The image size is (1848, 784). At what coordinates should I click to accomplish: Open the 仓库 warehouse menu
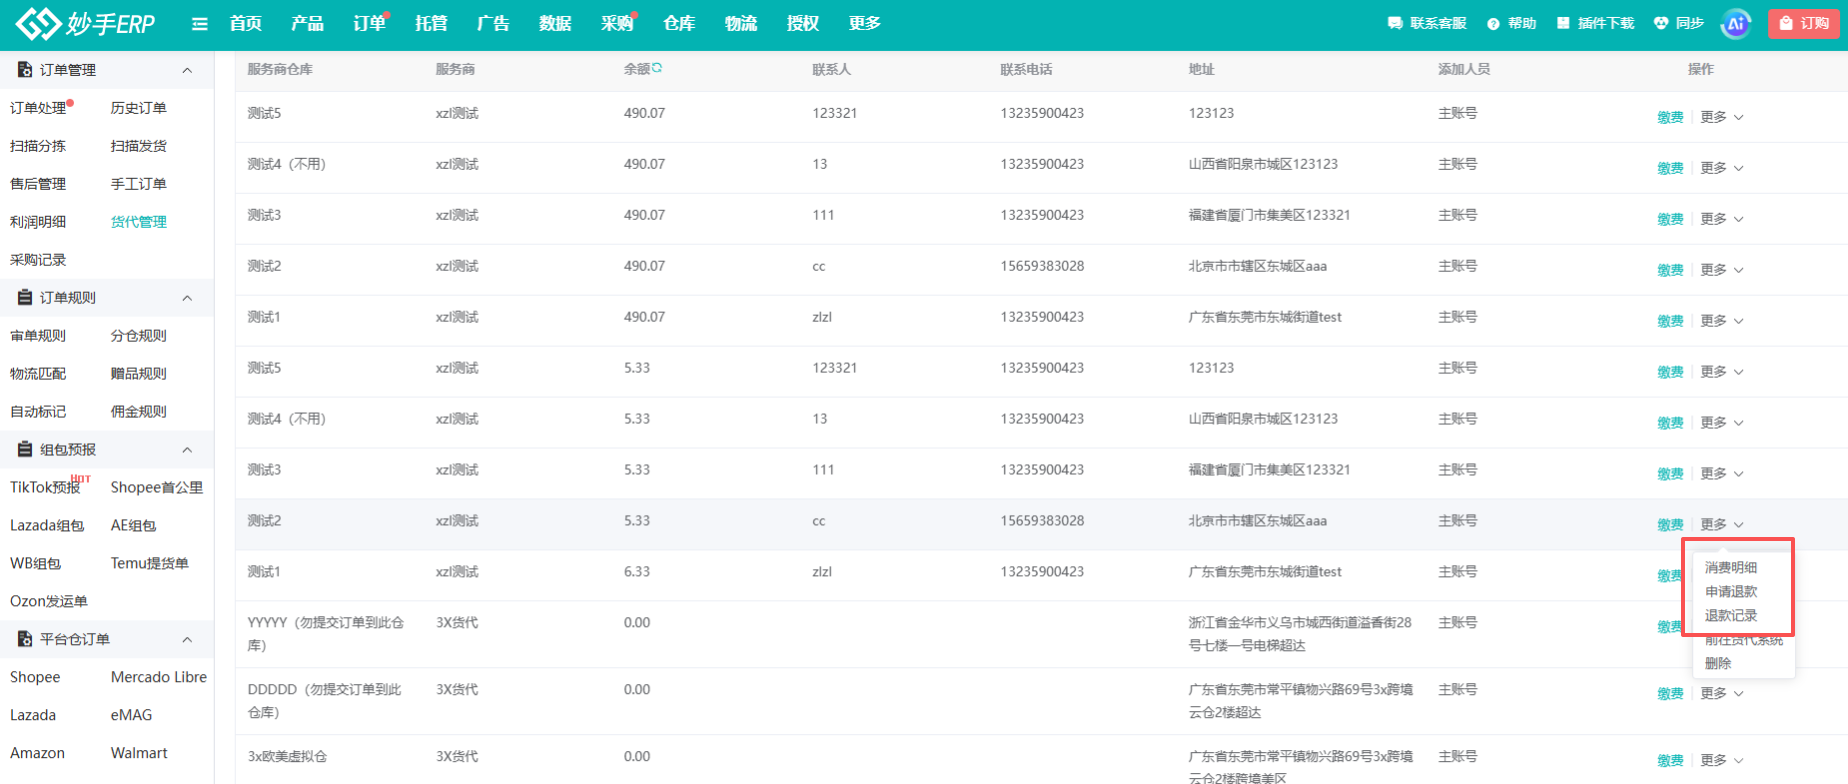click(x=680, y=23)
